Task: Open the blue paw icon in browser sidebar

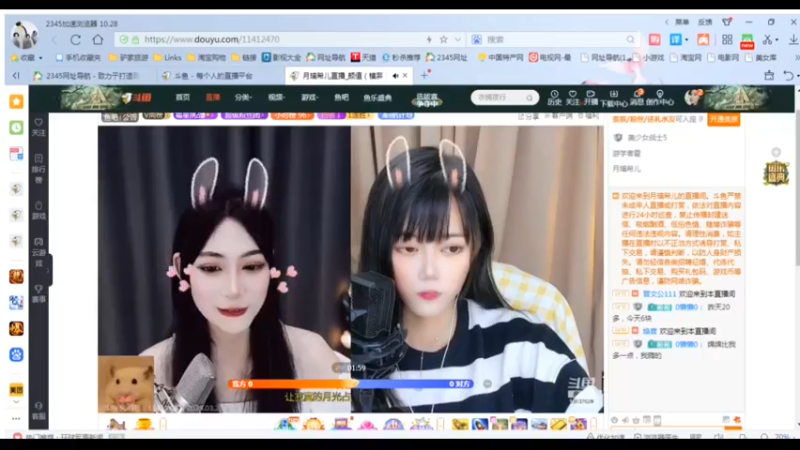Action: pyautogui.click(x=16, y=355)
